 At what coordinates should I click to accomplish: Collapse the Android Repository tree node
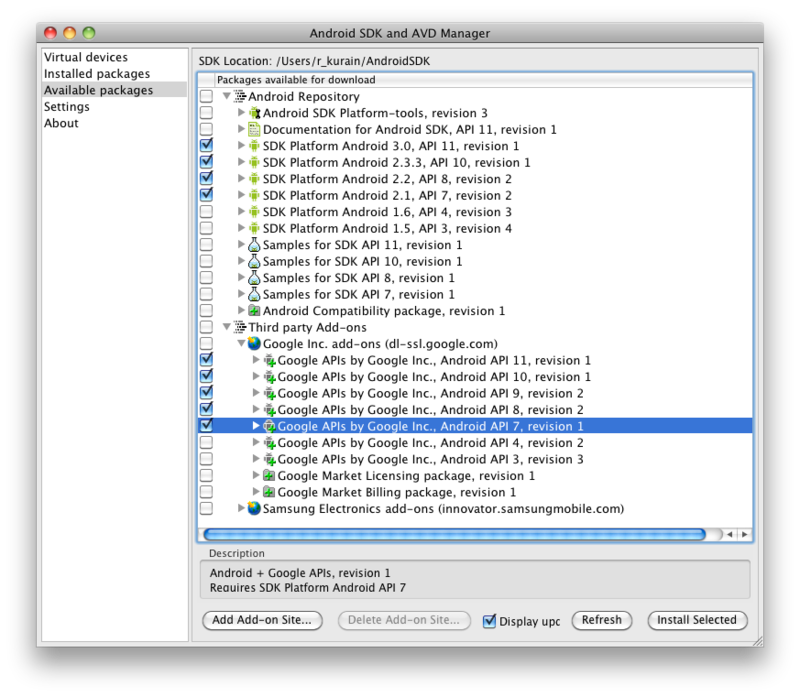[x=227, y=96]
